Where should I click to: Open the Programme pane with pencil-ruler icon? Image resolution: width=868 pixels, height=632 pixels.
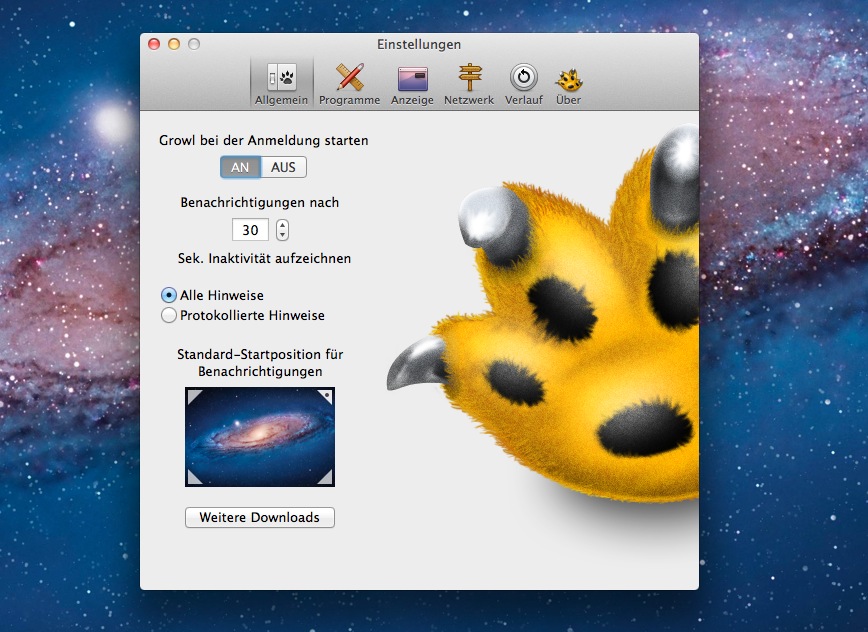[x=349, y=84]
